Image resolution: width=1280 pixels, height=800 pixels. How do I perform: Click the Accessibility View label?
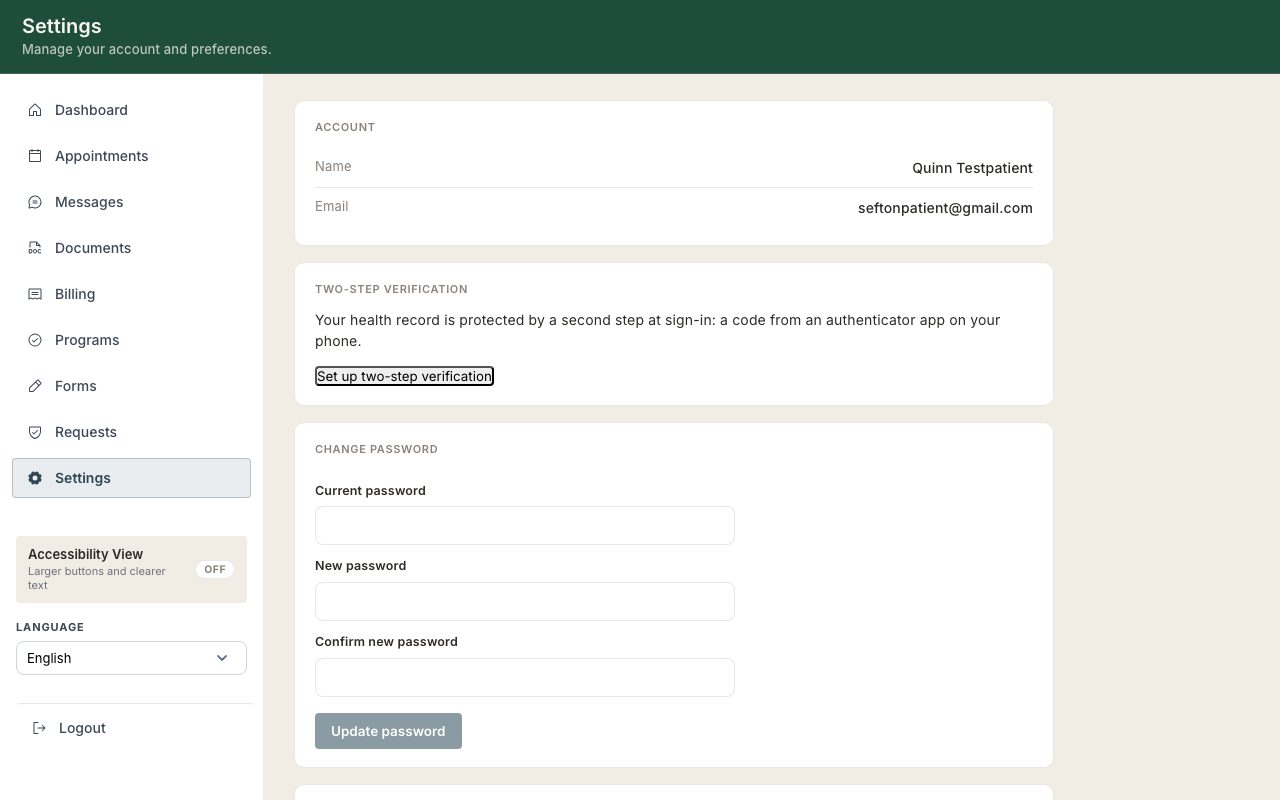pyautogui.click(x=85, y=554)
